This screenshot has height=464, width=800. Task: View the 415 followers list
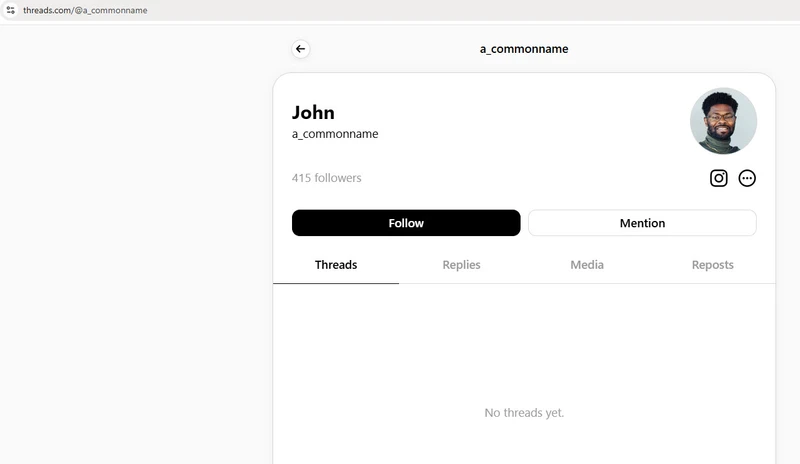click(327, 178)
